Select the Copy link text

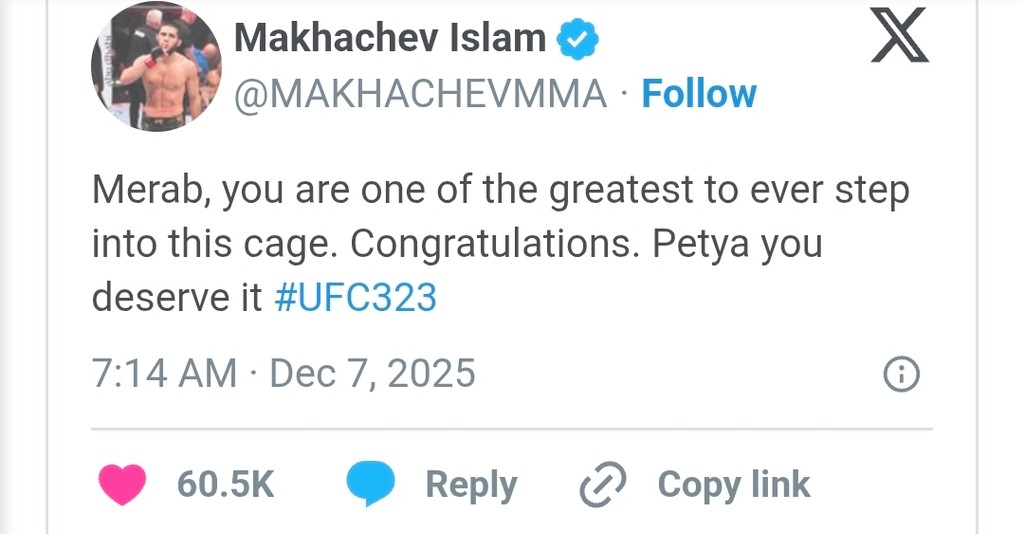tap(733, 485)
